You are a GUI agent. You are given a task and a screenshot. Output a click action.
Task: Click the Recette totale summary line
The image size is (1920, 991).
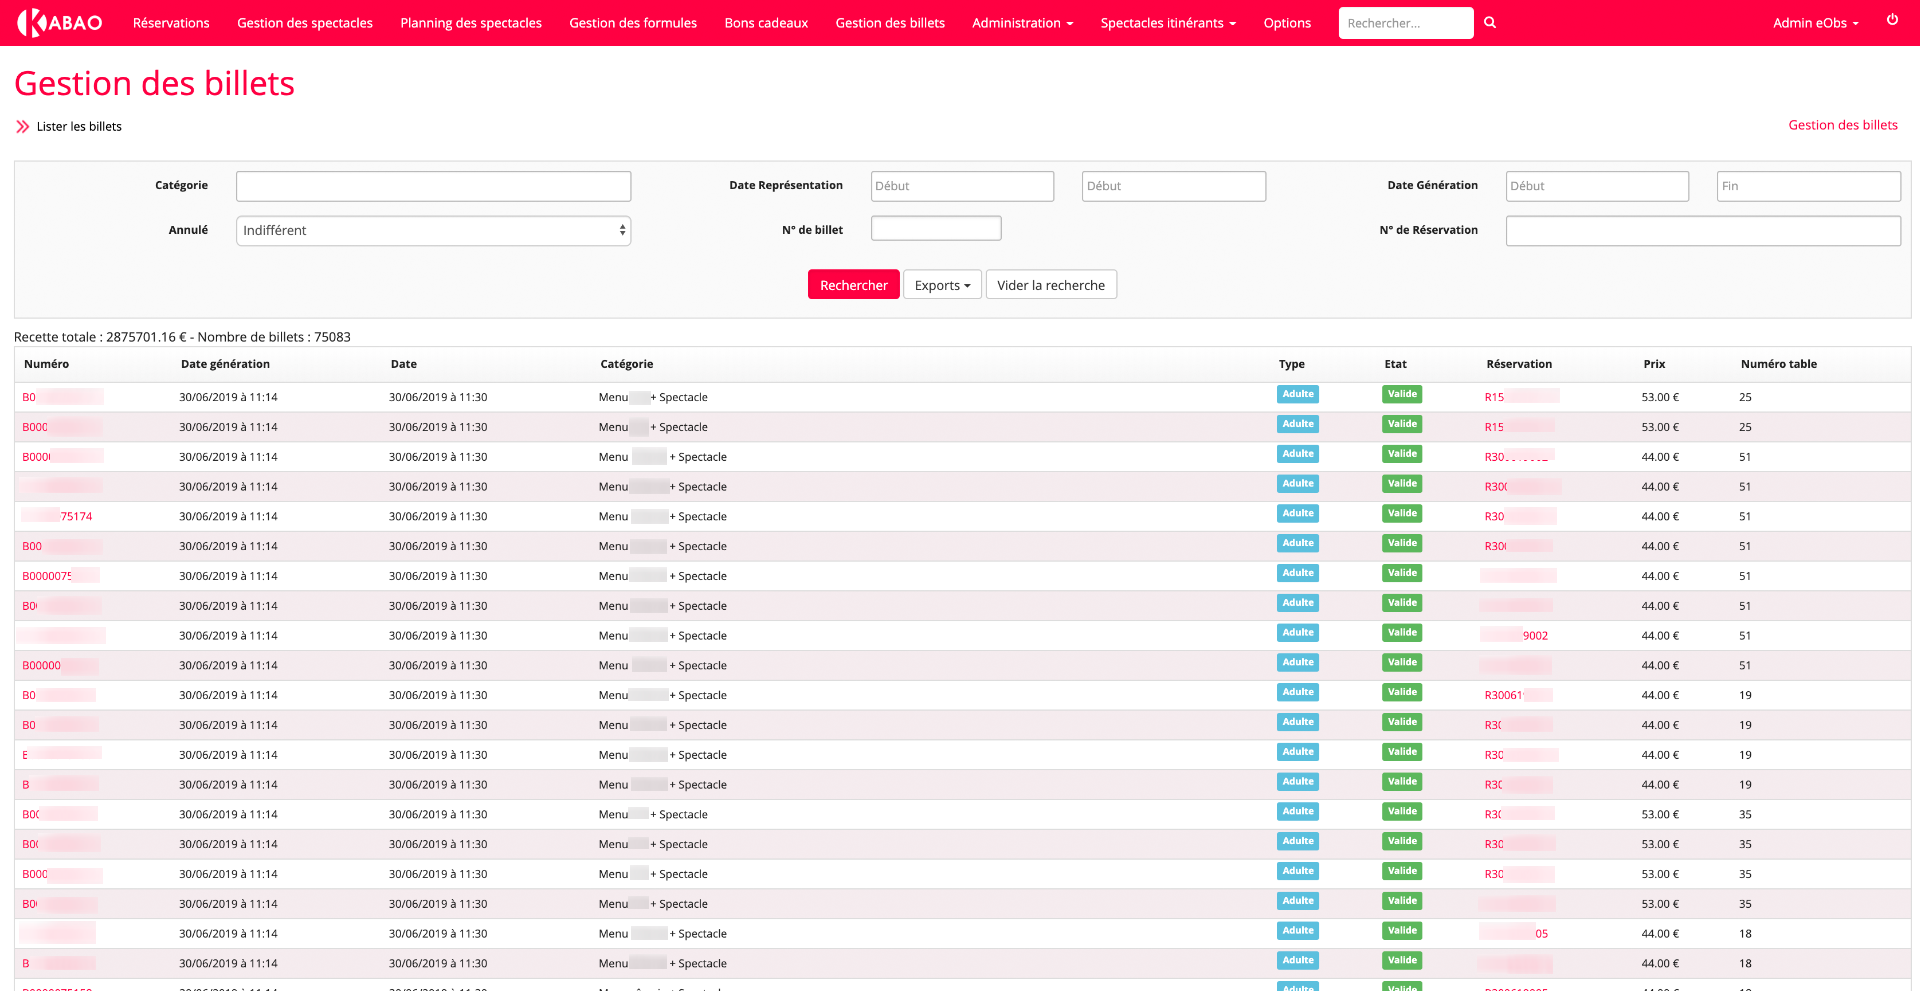(x=182, y=337)
